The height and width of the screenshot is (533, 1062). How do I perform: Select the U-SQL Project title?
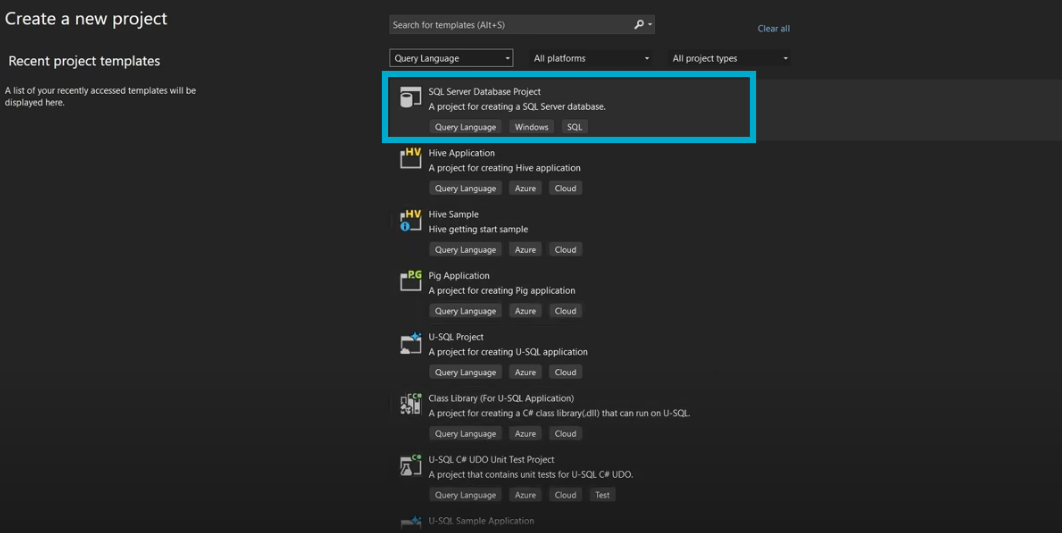456,337
